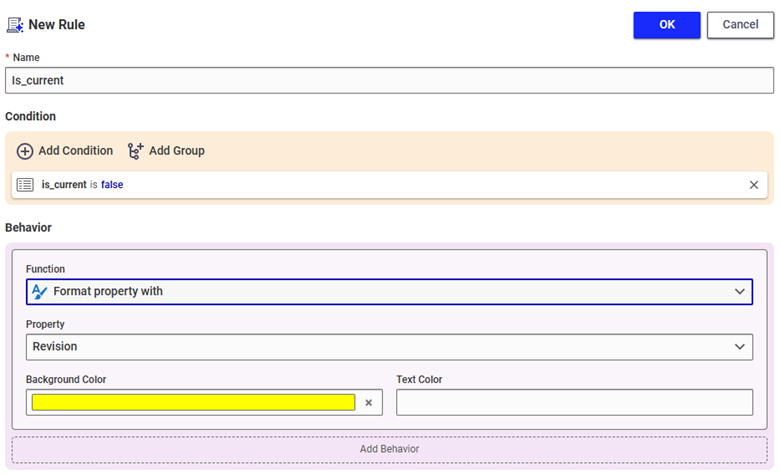The width and height of the screenshot is (780, 475).
Task: Click the Add Condition plus icon
Action: (25, 151)
